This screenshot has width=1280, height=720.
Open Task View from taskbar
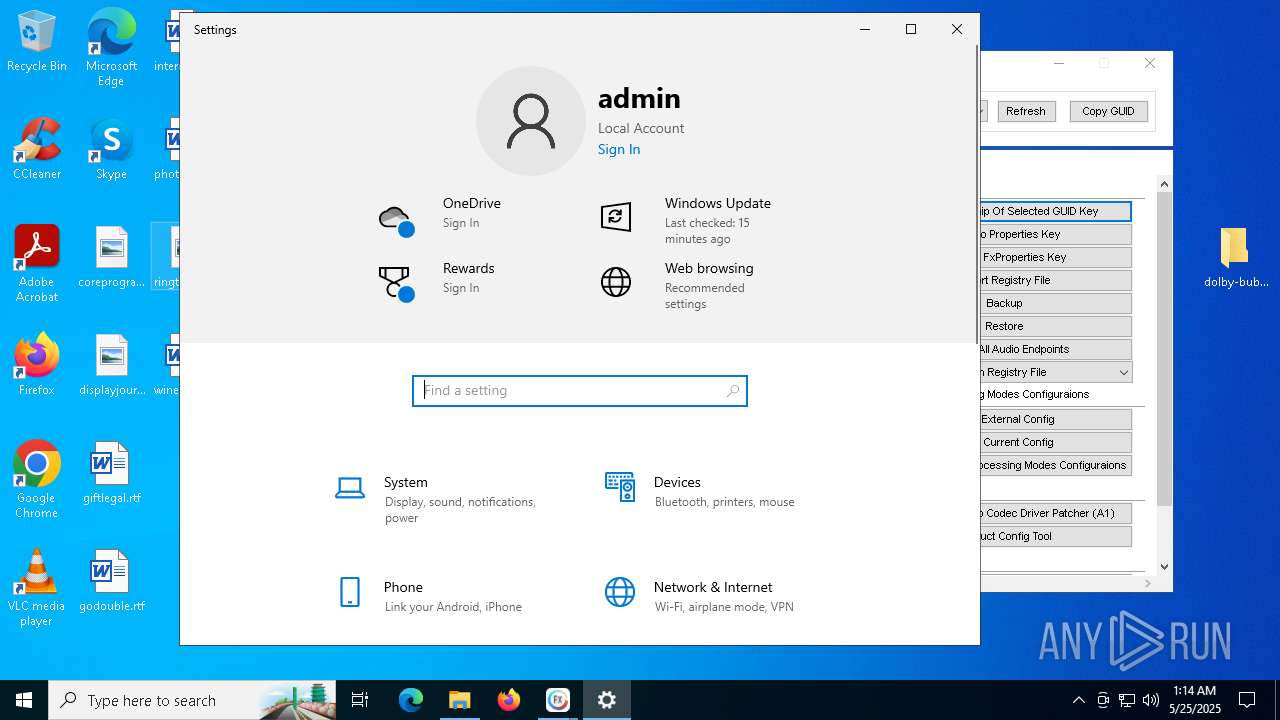tap(360, 700)
